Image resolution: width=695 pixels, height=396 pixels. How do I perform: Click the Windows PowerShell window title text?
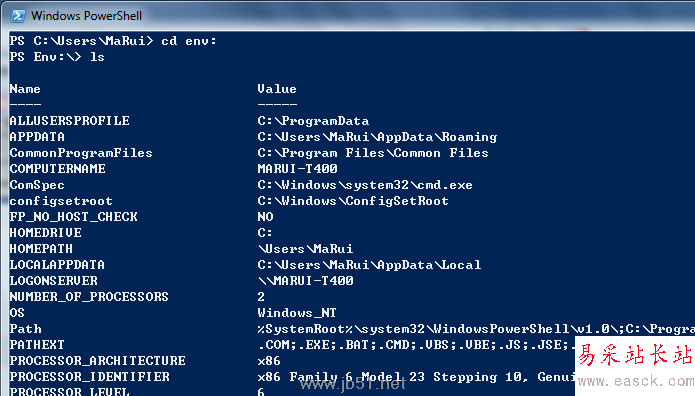pos(86,16)
